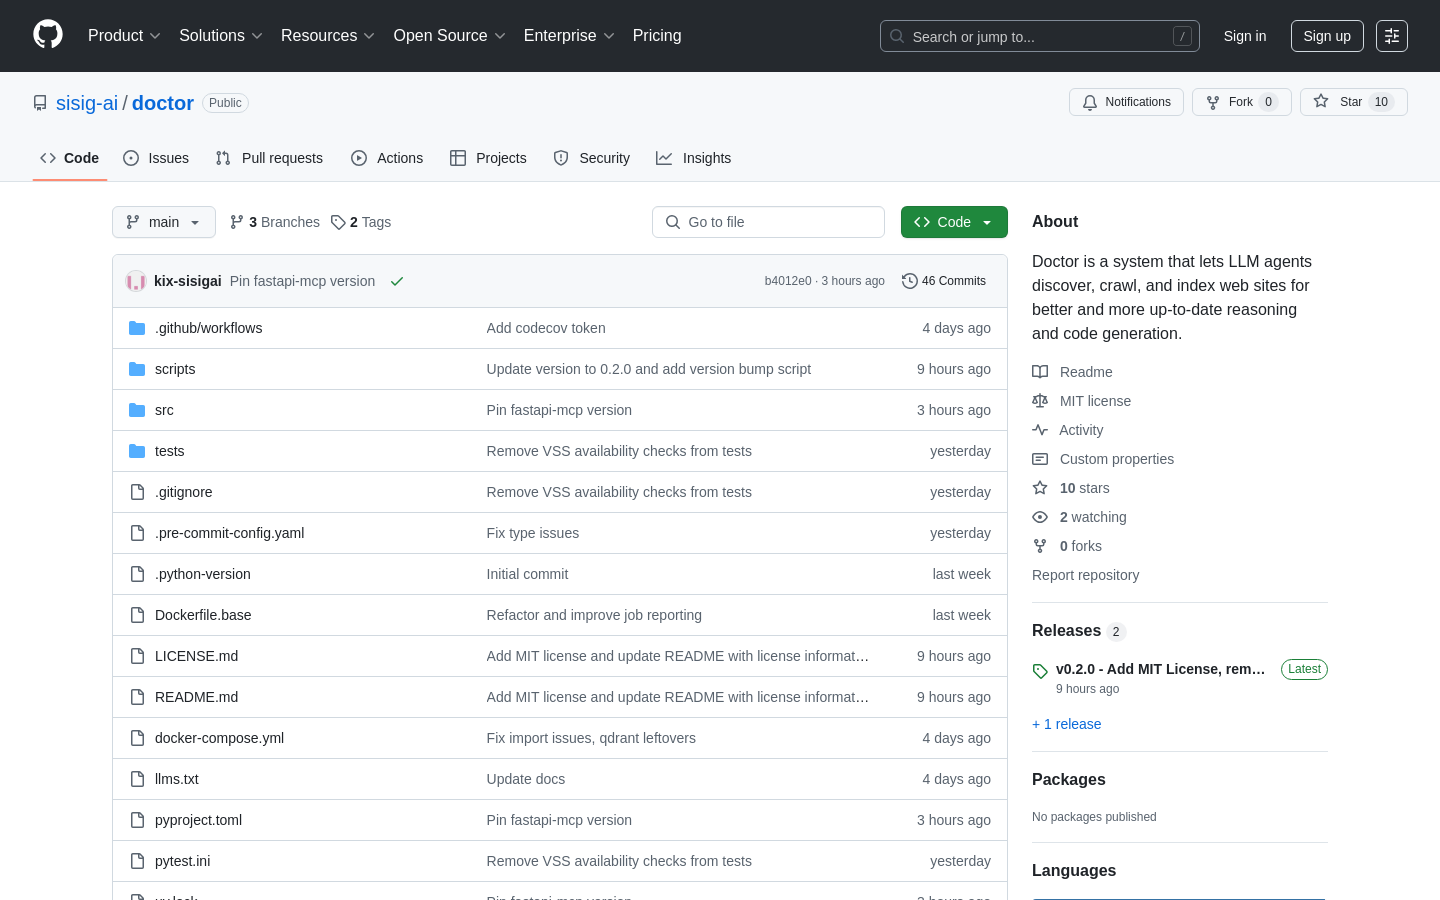Image resolution: width=1440 pixels, height=900 pixels.
Task: Select the Code tab
Action: (70, 158)
